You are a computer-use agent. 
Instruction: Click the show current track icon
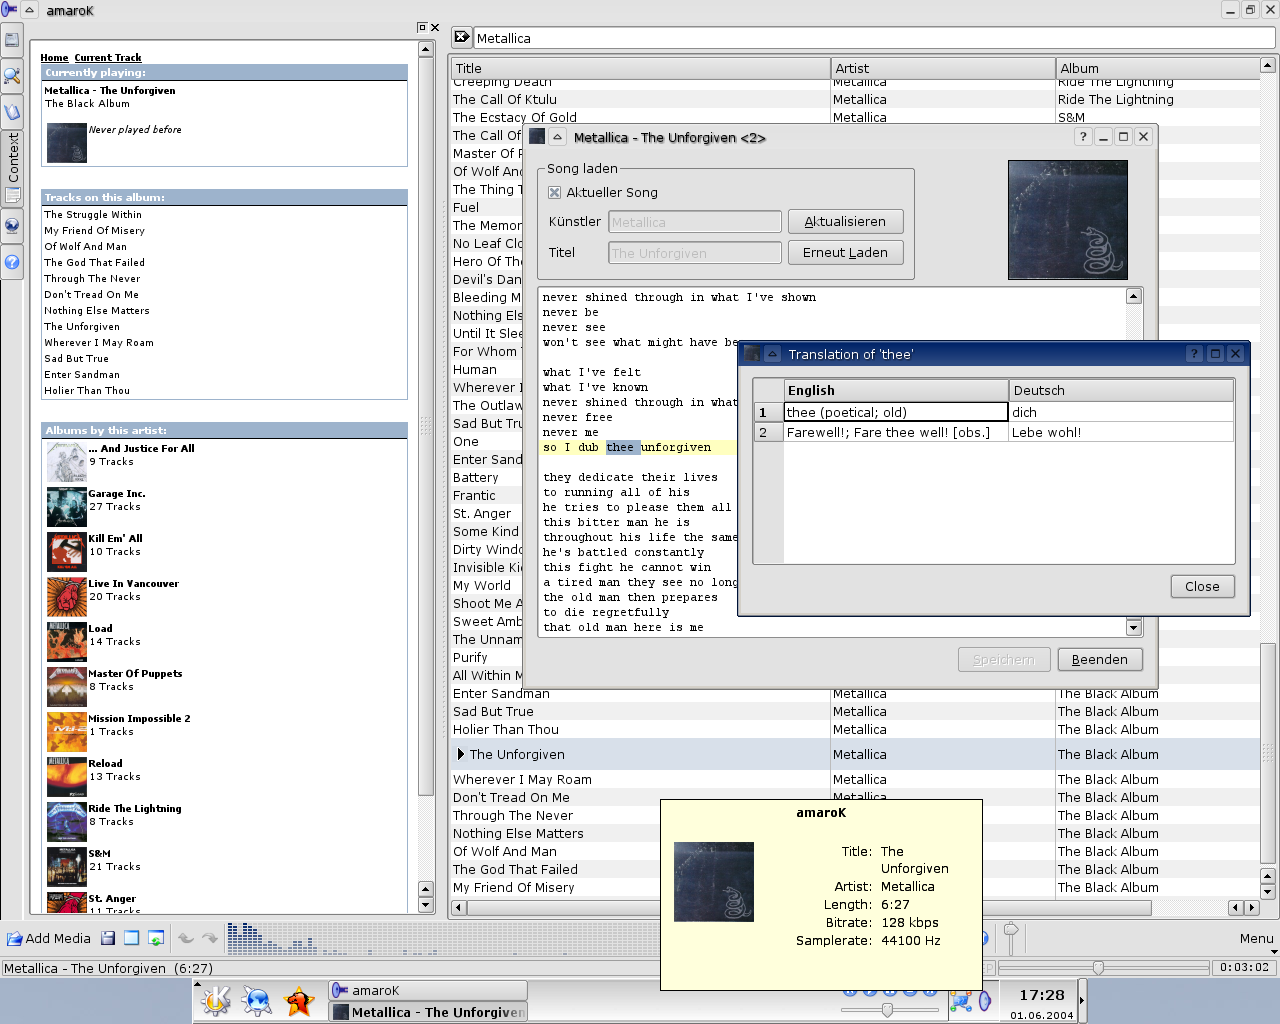[x=156, y=938]
